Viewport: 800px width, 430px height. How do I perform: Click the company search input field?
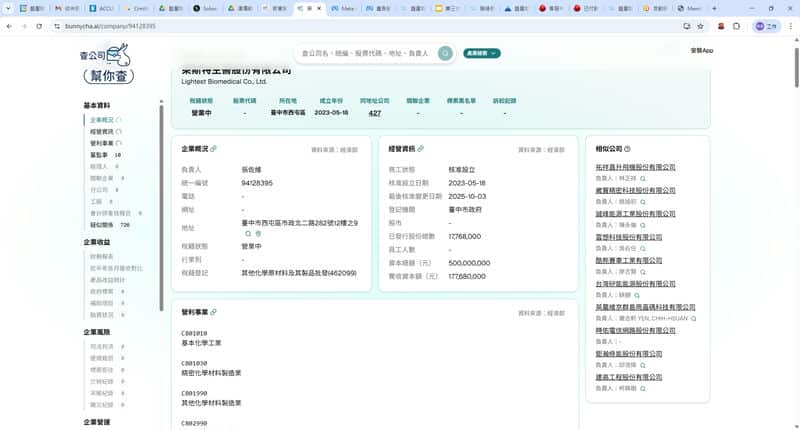pyautogui.click(x=365, y=53)
